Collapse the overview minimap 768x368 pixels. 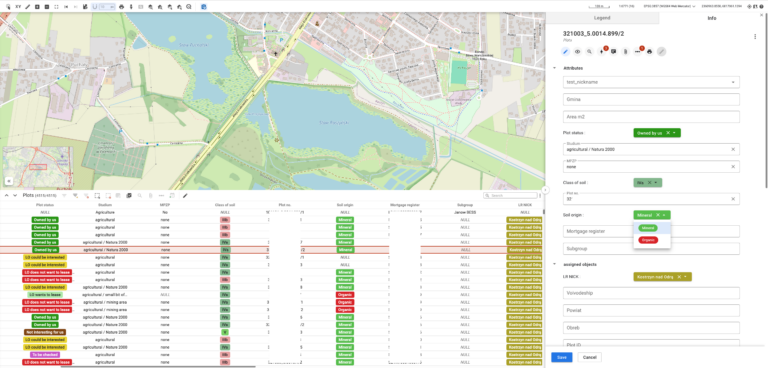[x=8, y=181]
